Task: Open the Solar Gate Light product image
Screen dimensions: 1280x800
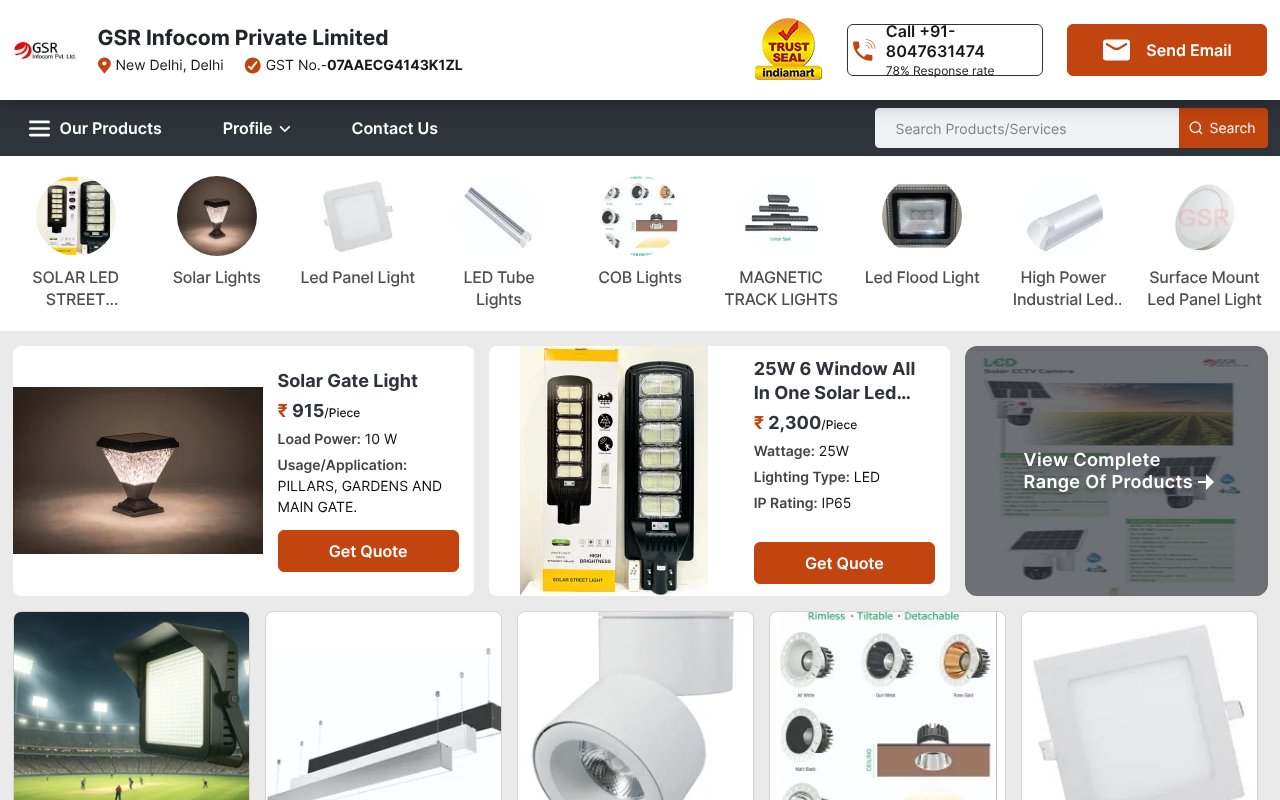Action: (138, 470)
